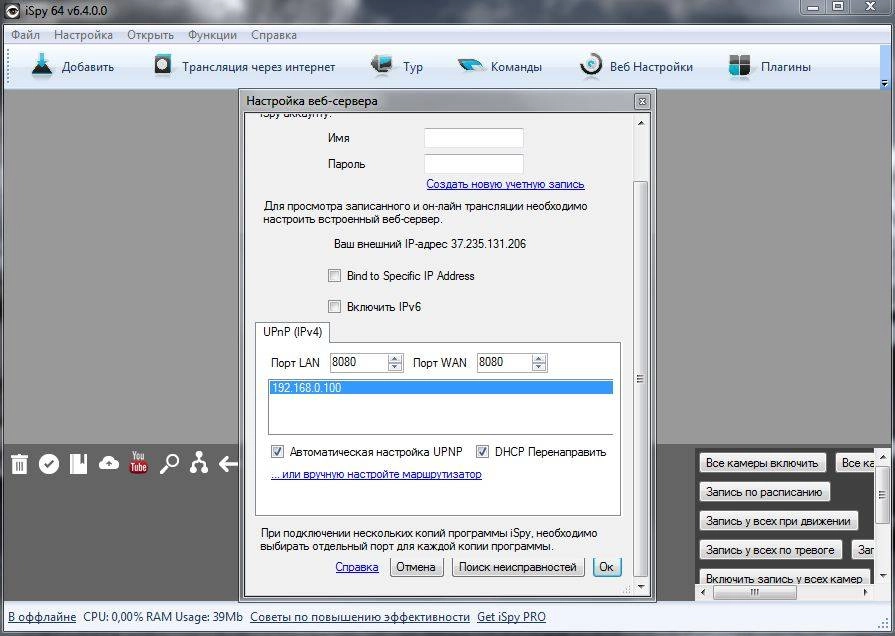895x636 pixels.
Task: Click Включить запись у всех камер button
Action: click(x=784, y=578)
